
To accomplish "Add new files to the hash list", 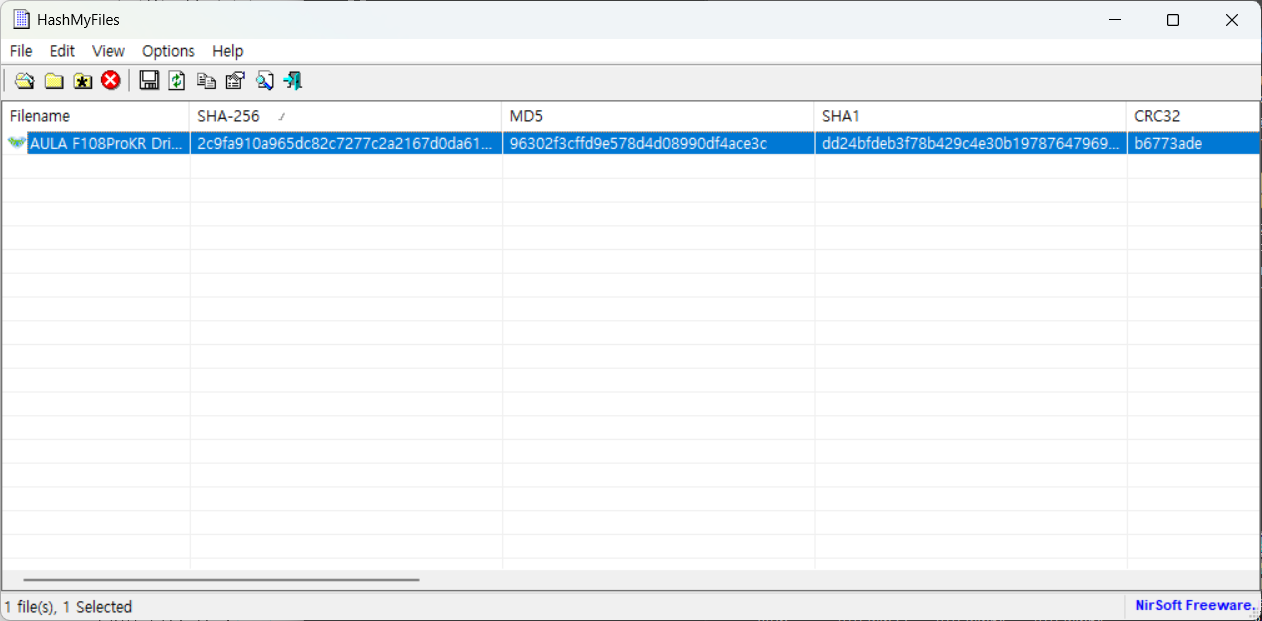I will [24, 80].
